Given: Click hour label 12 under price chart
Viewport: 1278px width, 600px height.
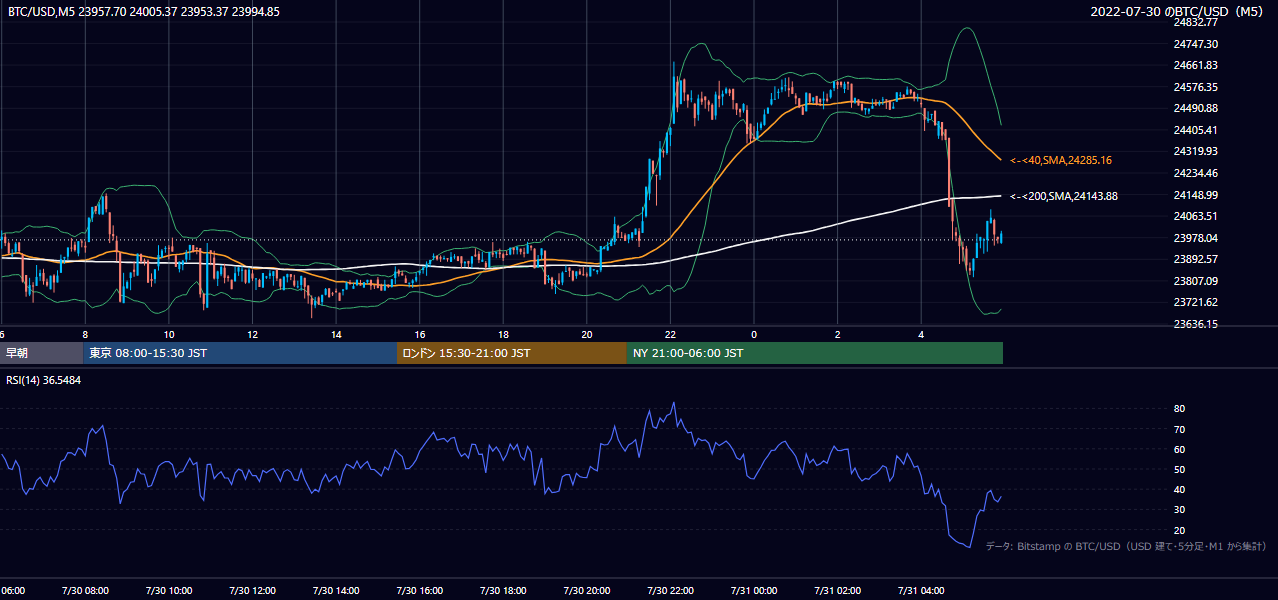Looking at the screenshot, I should [253, 335].
